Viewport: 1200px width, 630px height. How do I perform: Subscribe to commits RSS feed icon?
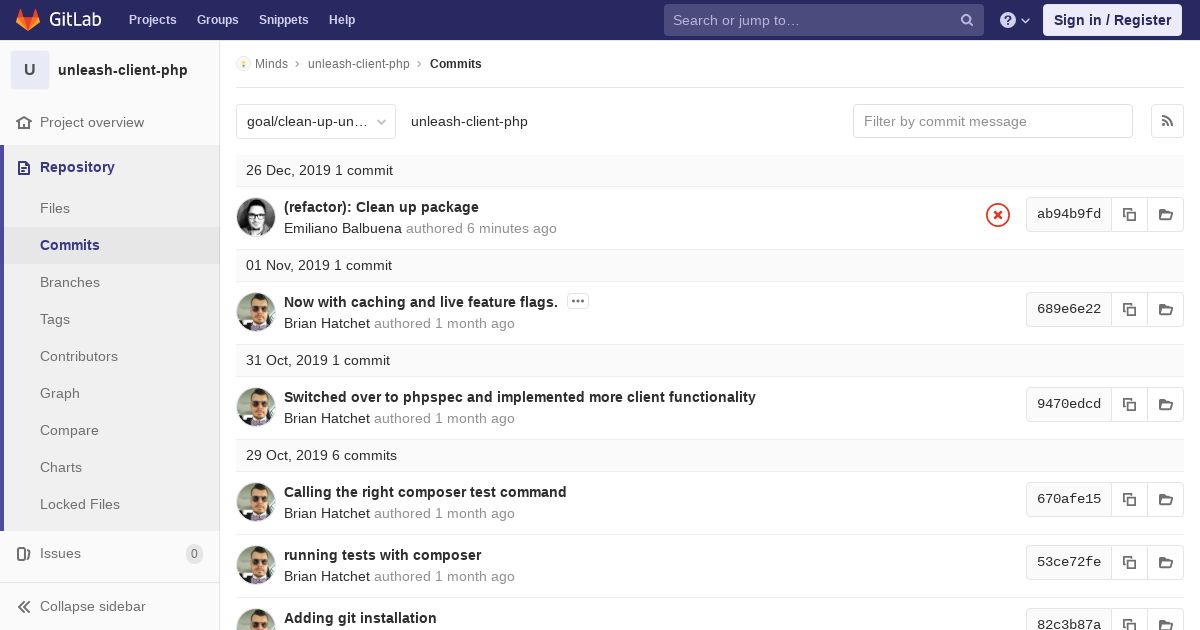pyautogui.click(x=1167, y=121)
